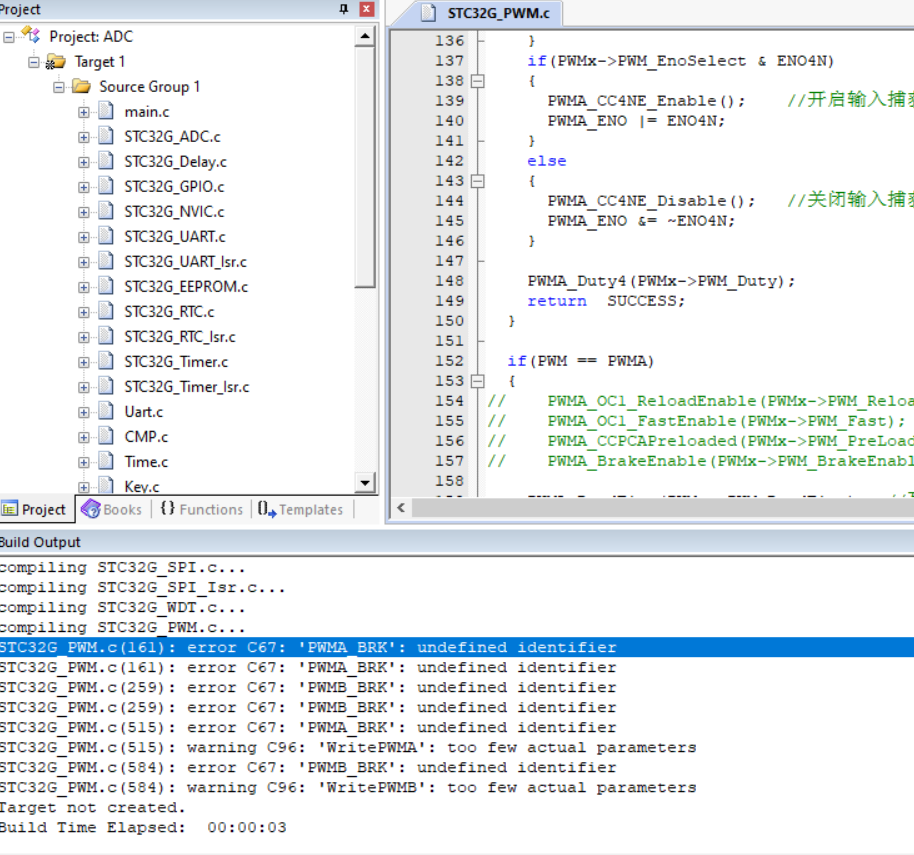Switch to the Books tab
Image resolution: width=914 pixels, height=855 pixels.
112,509
